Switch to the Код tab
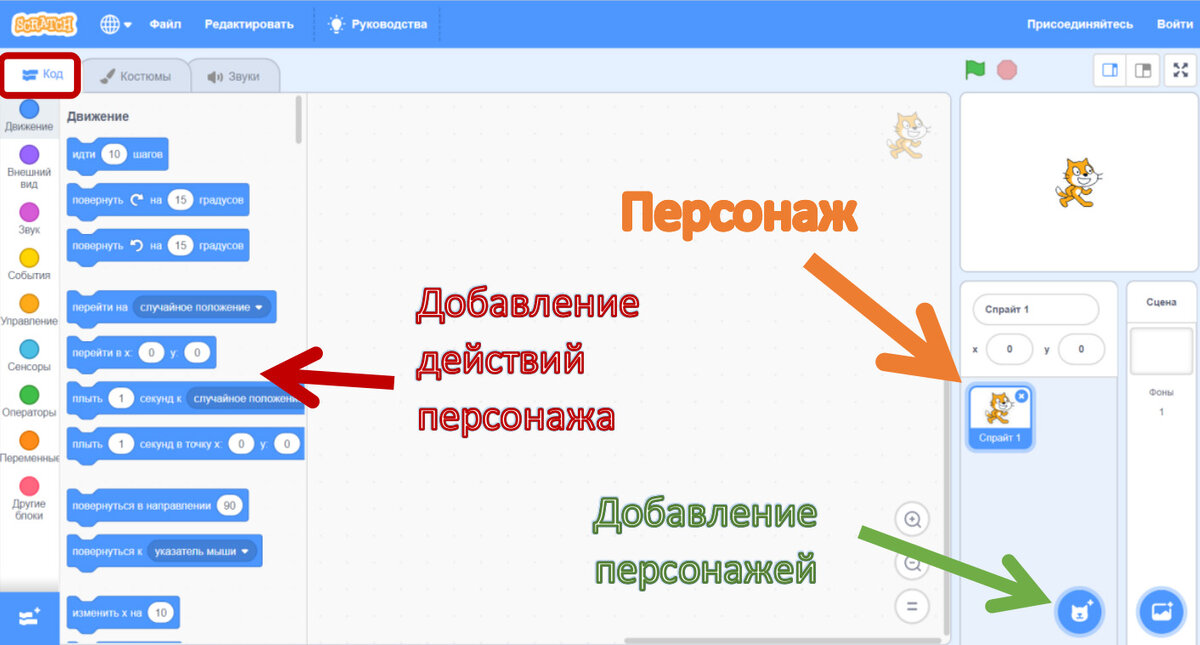This screenshot has width=1200, height=645. coord(41,74)
